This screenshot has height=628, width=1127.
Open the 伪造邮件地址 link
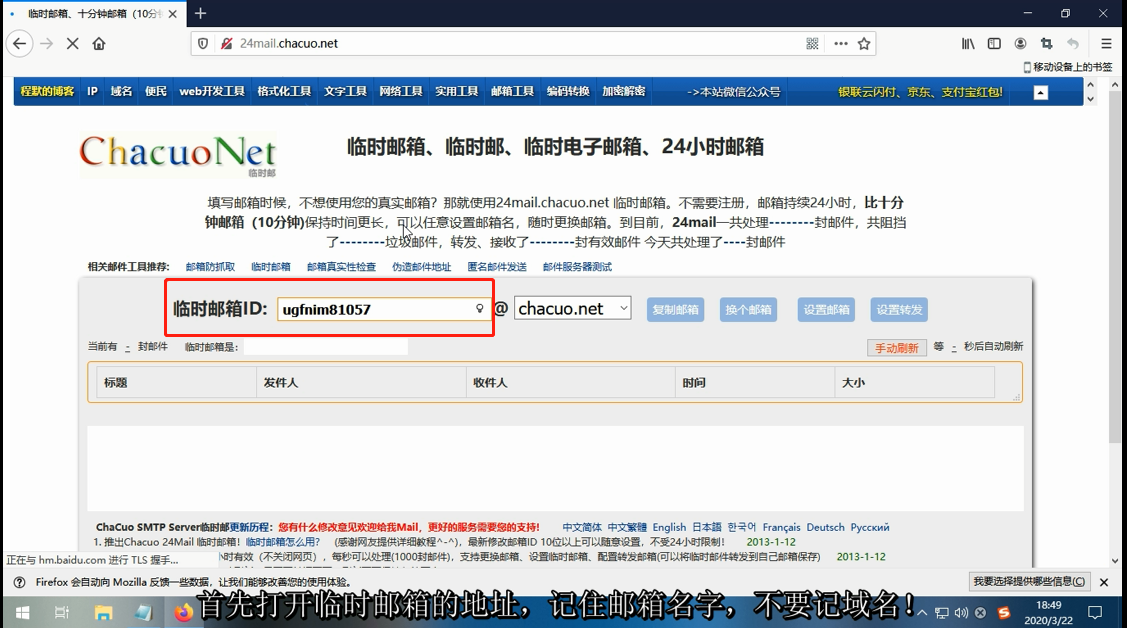(421, 267)
